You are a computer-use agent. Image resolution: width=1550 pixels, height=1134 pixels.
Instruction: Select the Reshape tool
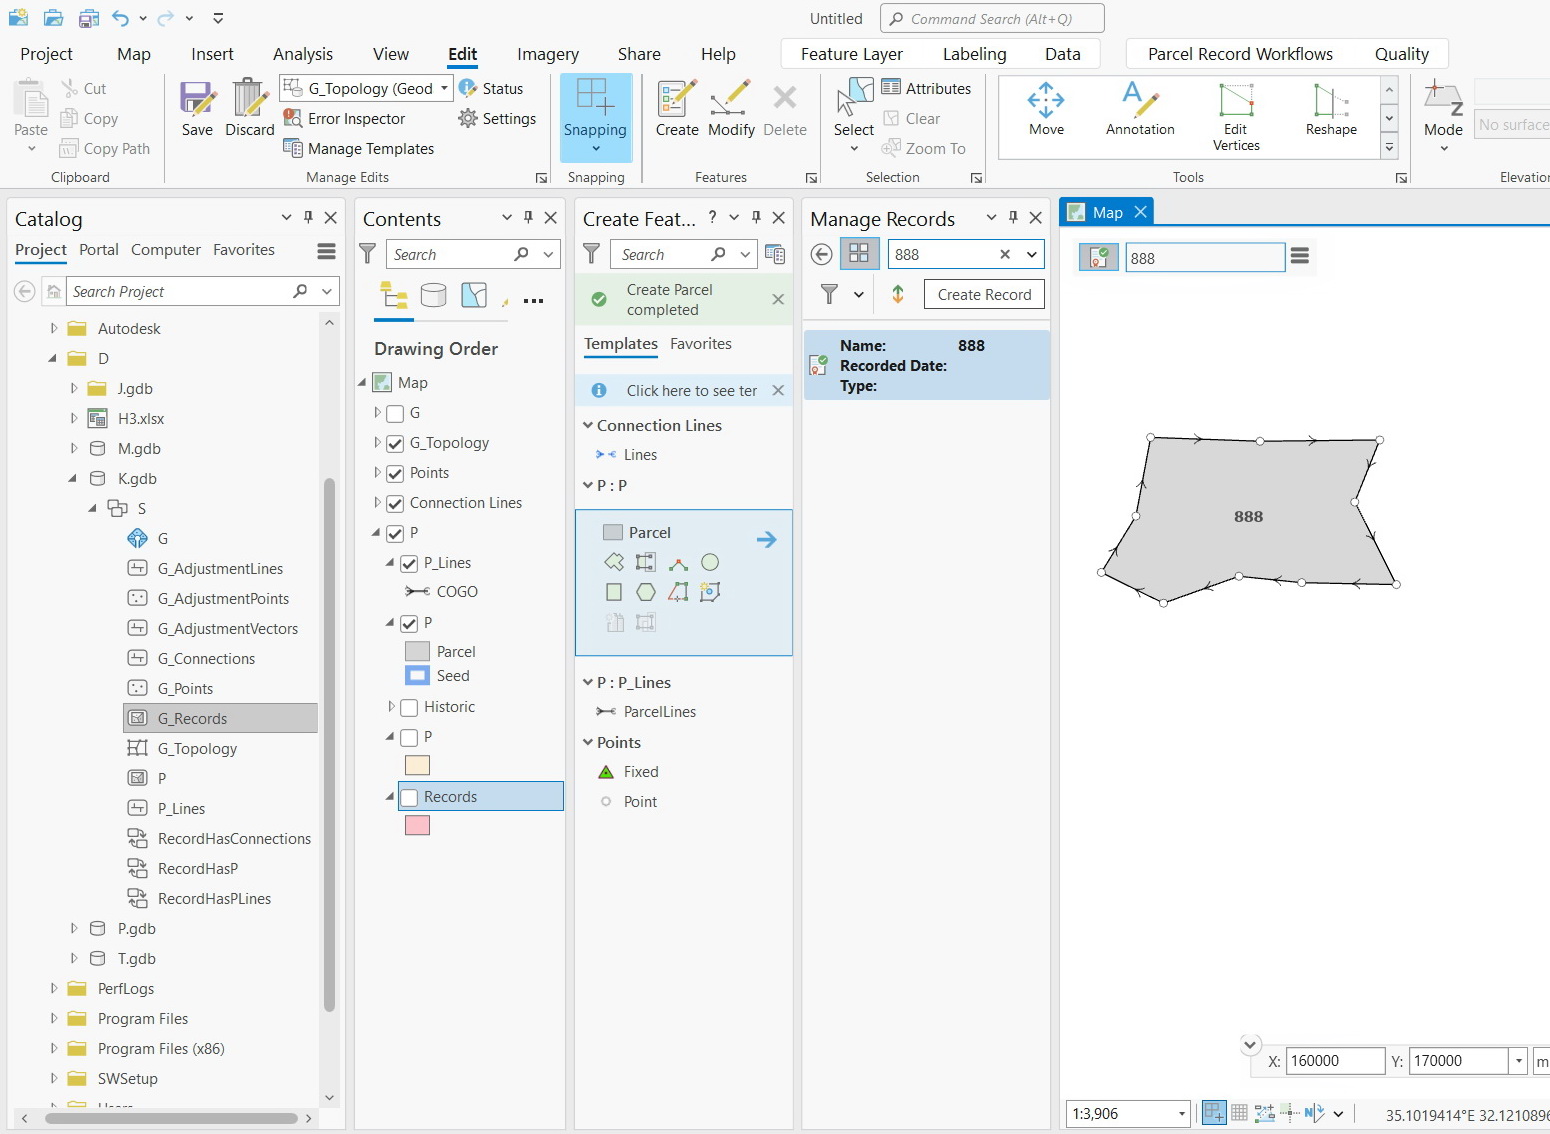[1330, 108]
